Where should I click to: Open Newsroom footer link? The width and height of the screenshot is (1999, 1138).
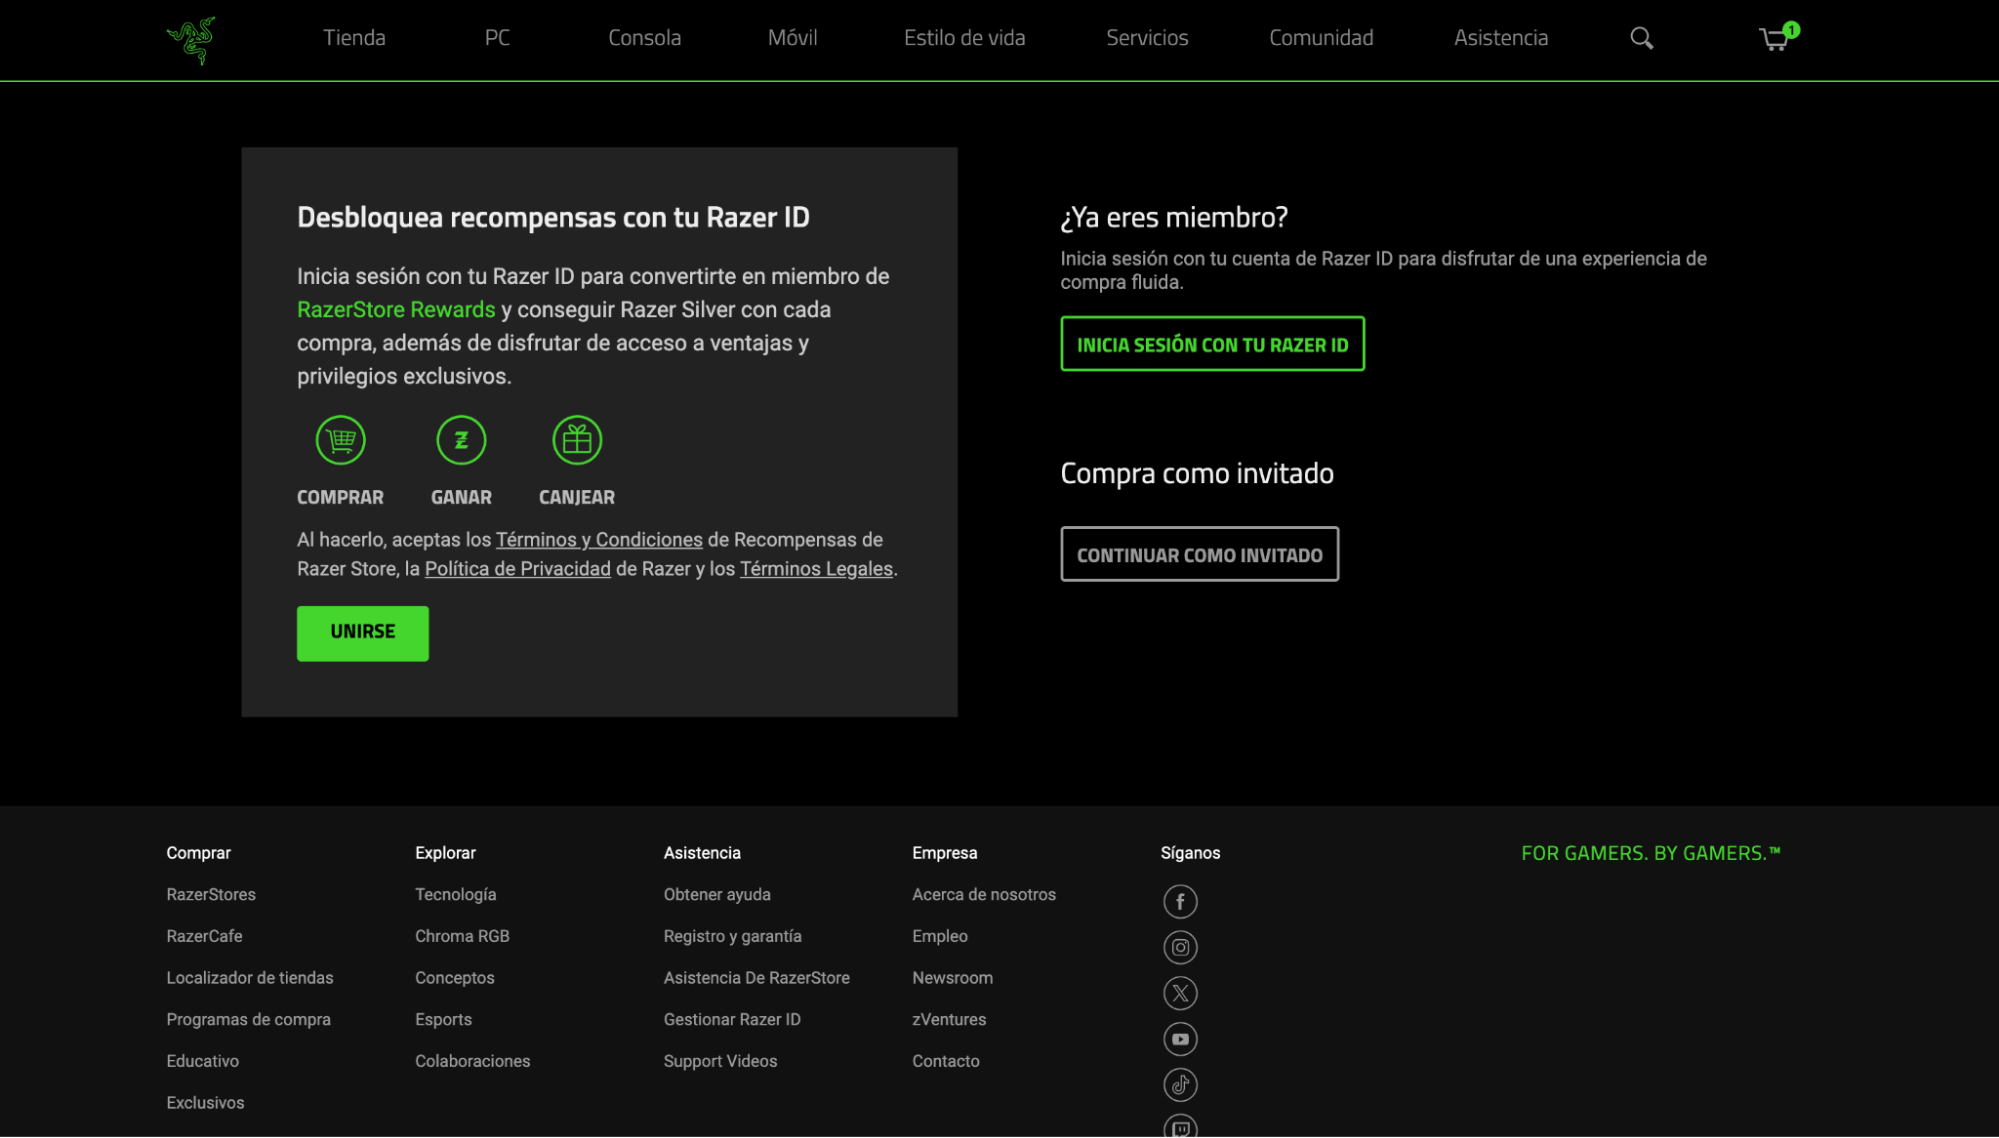click(x=952, y=978)
